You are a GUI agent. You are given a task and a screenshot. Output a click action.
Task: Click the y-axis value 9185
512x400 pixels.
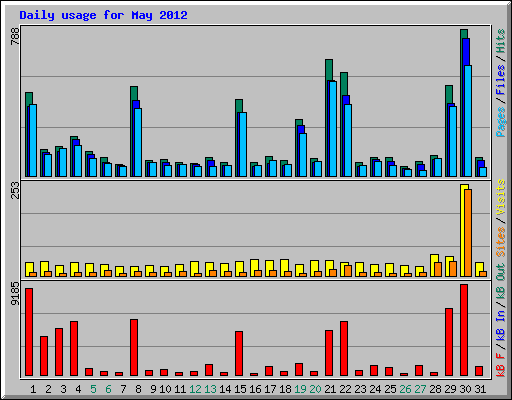coord(15,294)
